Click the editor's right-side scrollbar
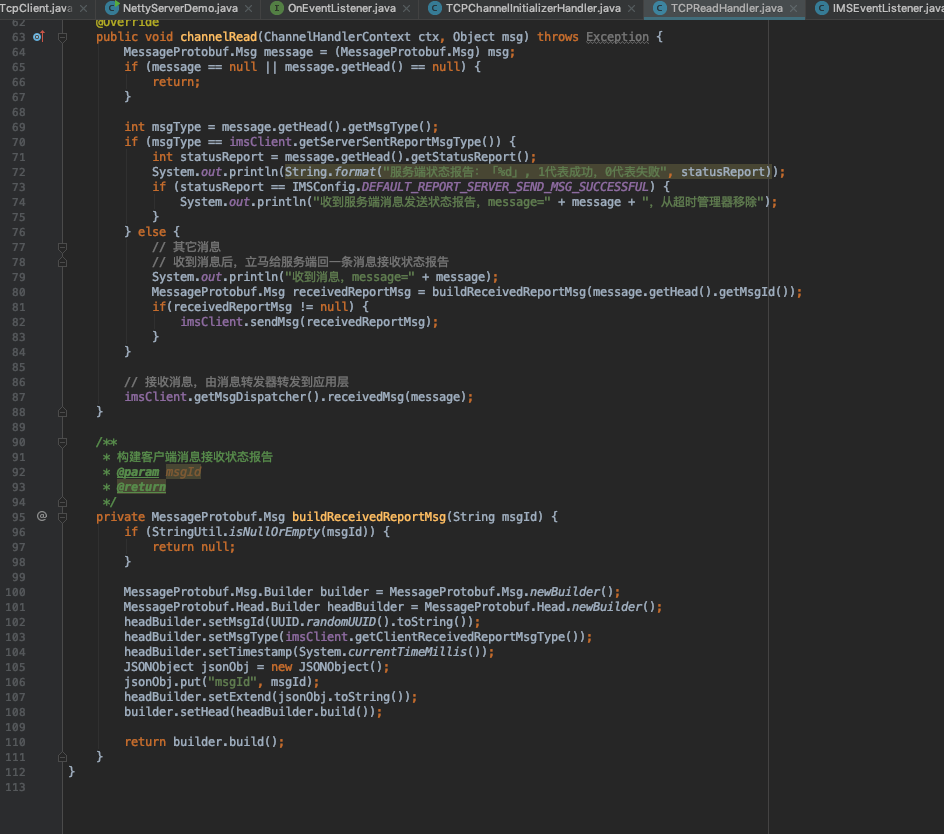The width and height of the screenshot is (944, 834). tap(939, 400)
